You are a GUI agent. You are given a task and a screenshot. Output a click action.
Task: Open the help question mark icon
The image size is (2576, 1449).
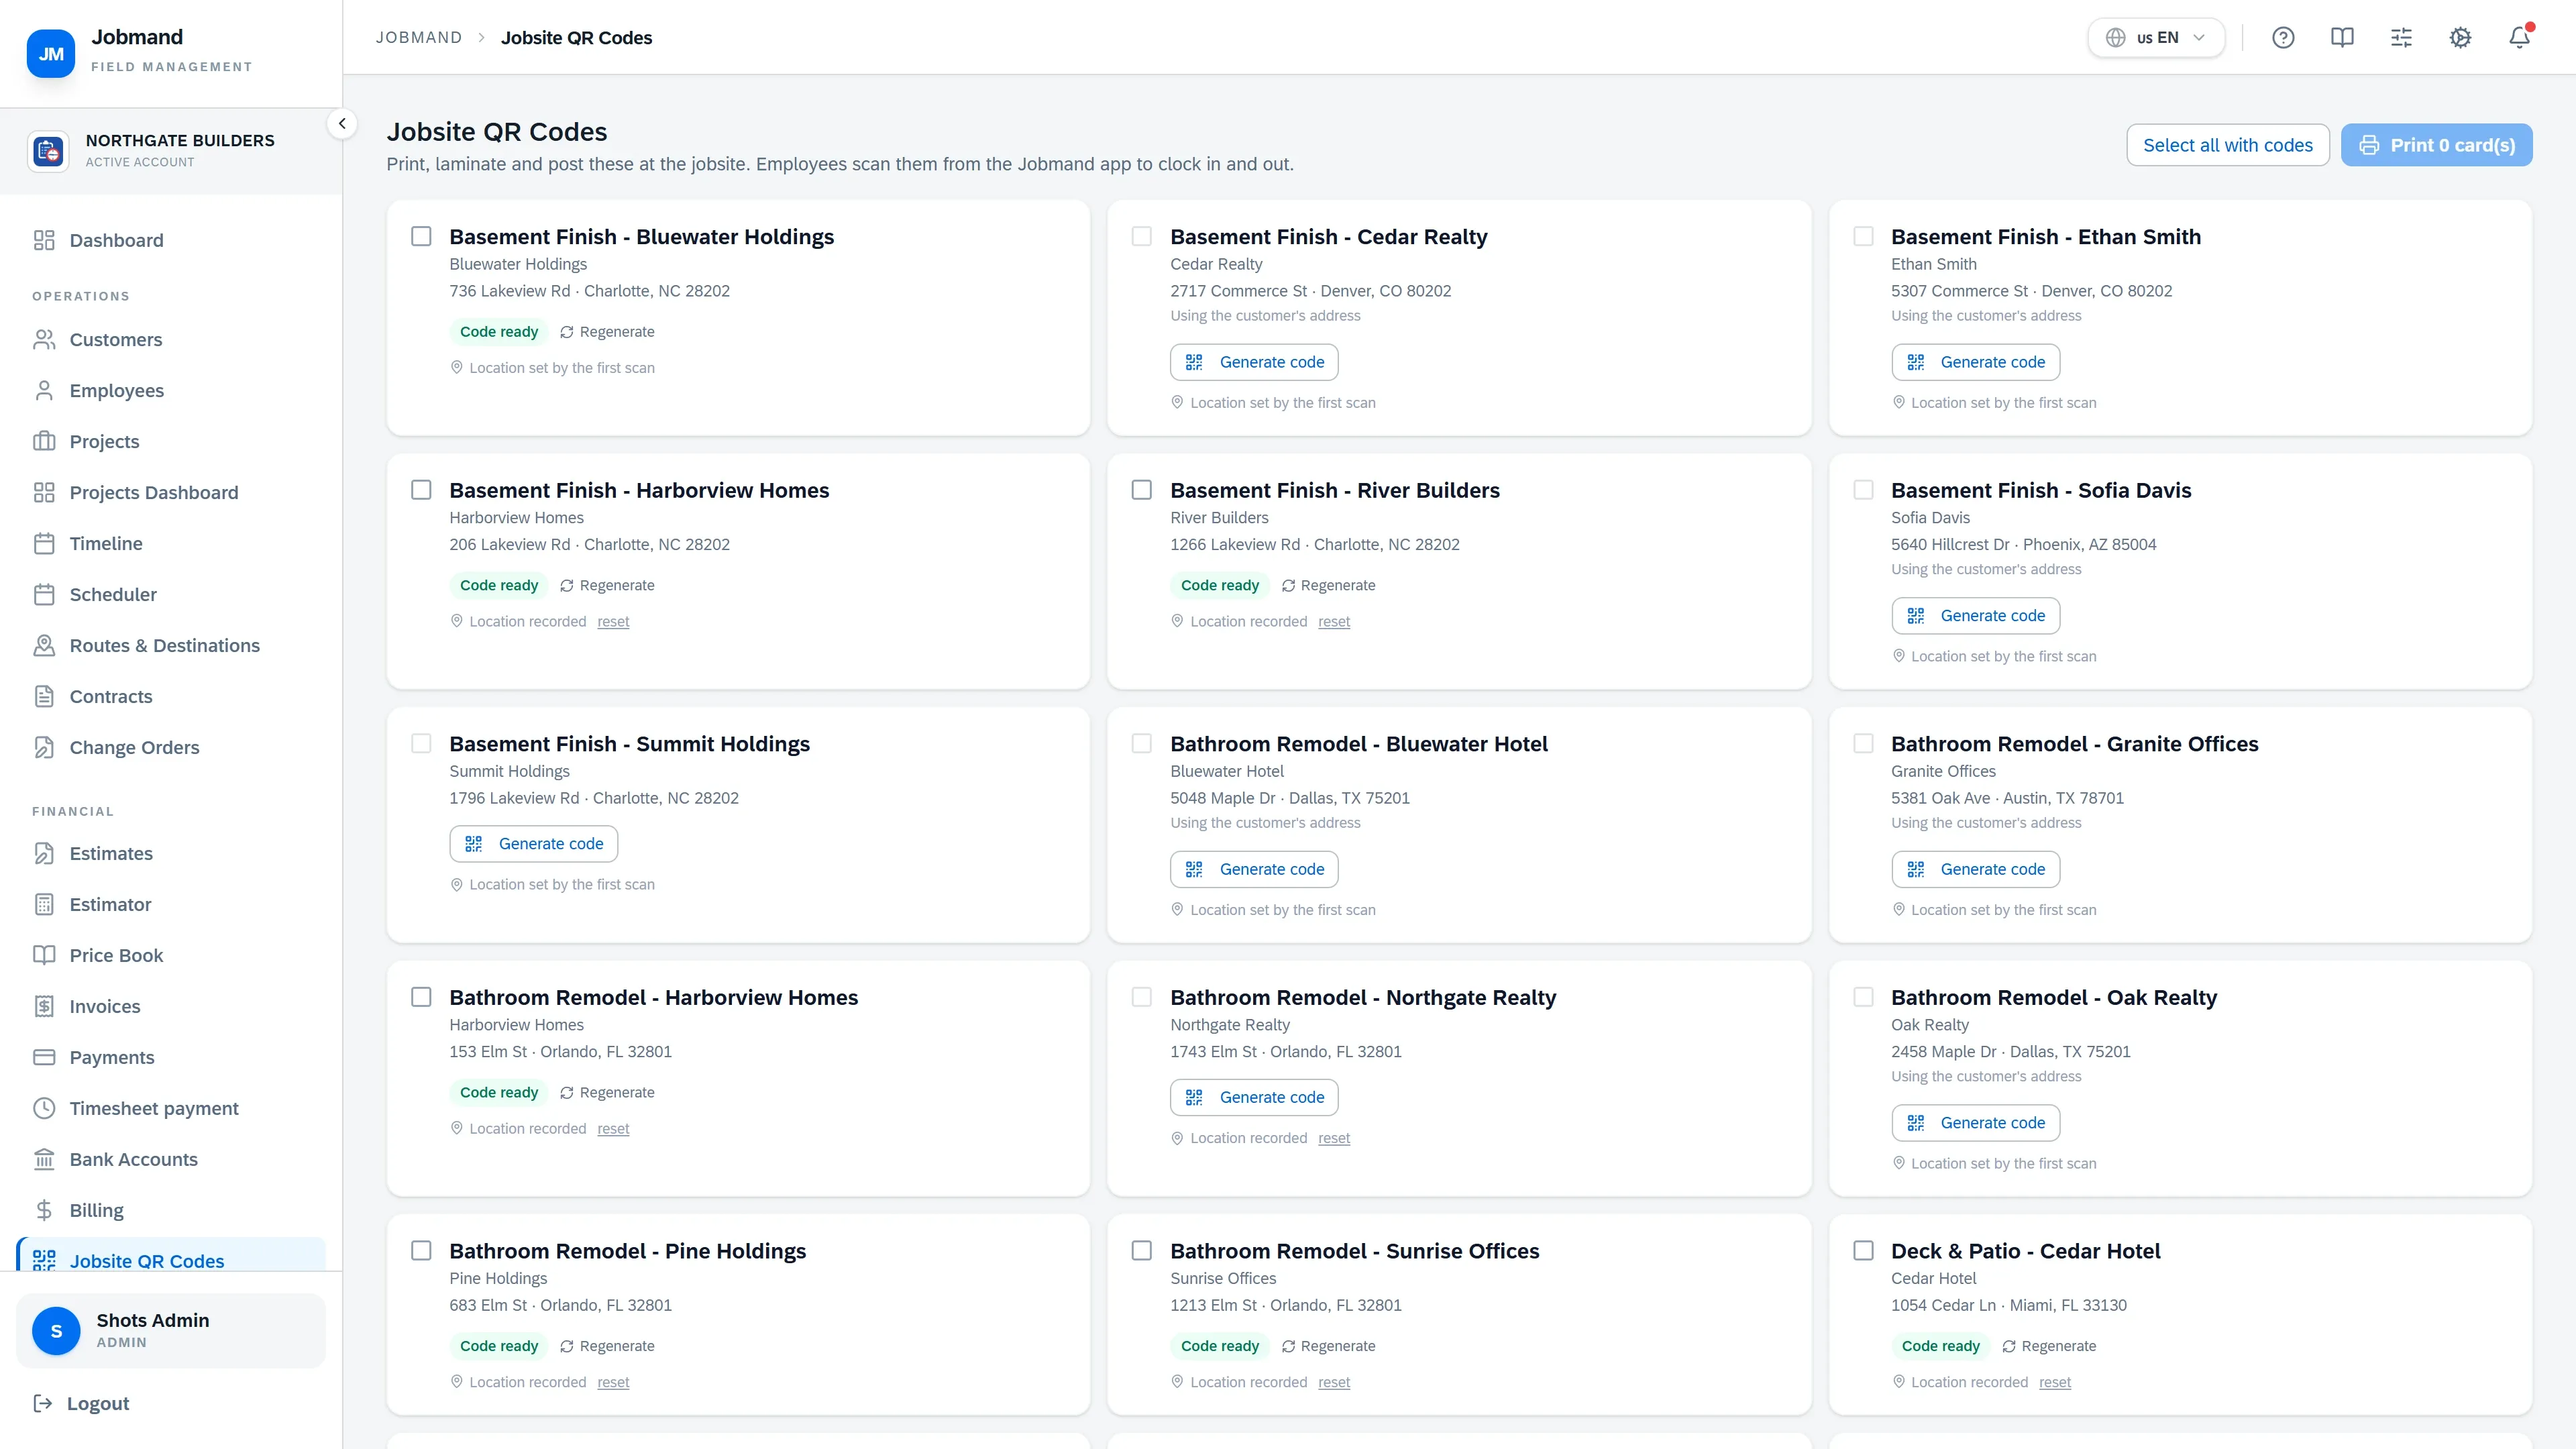[x=2283, y=38]
